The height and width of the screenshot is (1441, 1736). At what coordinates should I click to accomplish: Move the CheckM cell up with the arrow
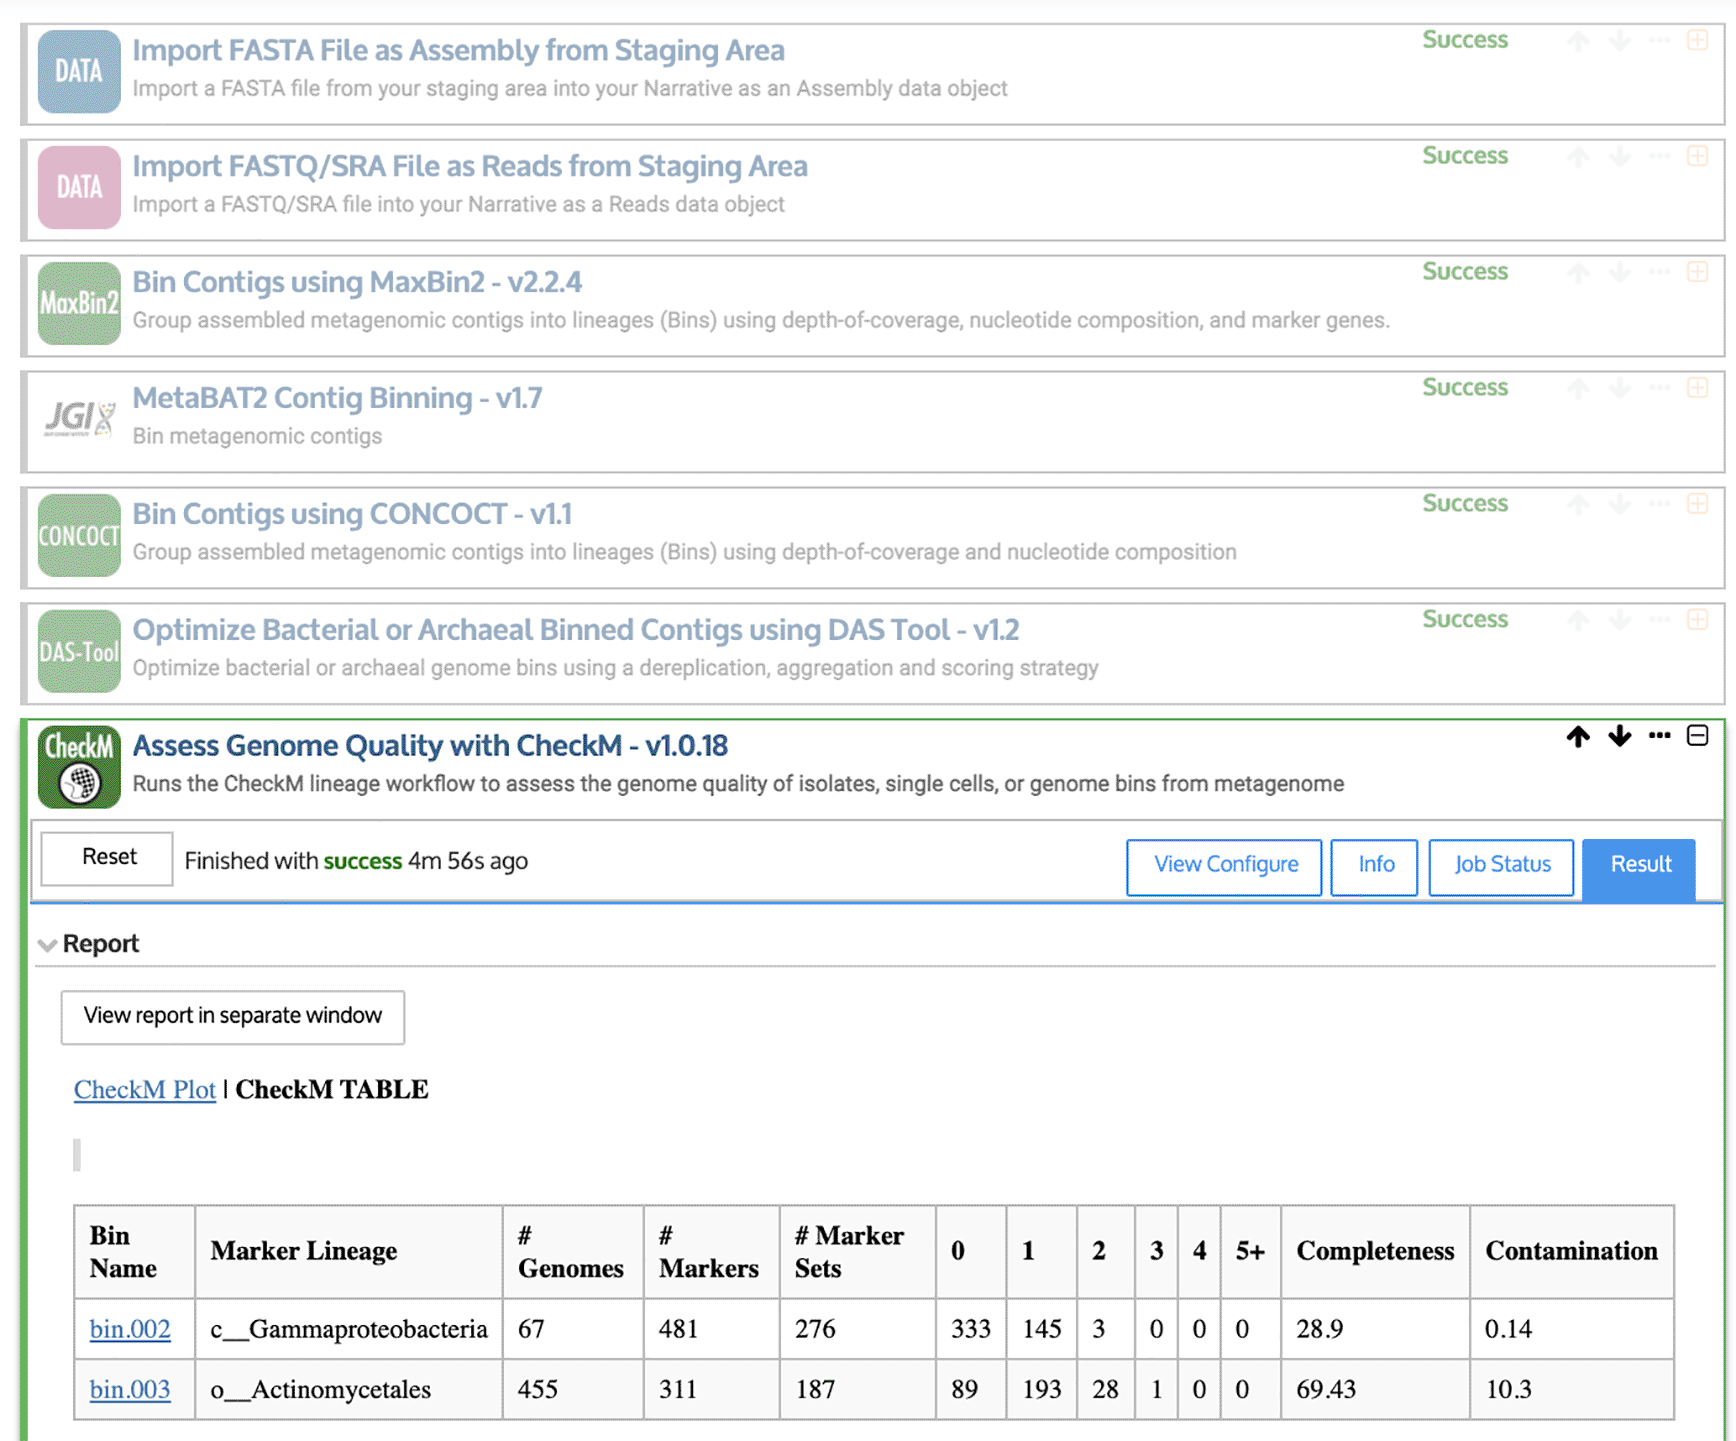(x=1578, y=737)
